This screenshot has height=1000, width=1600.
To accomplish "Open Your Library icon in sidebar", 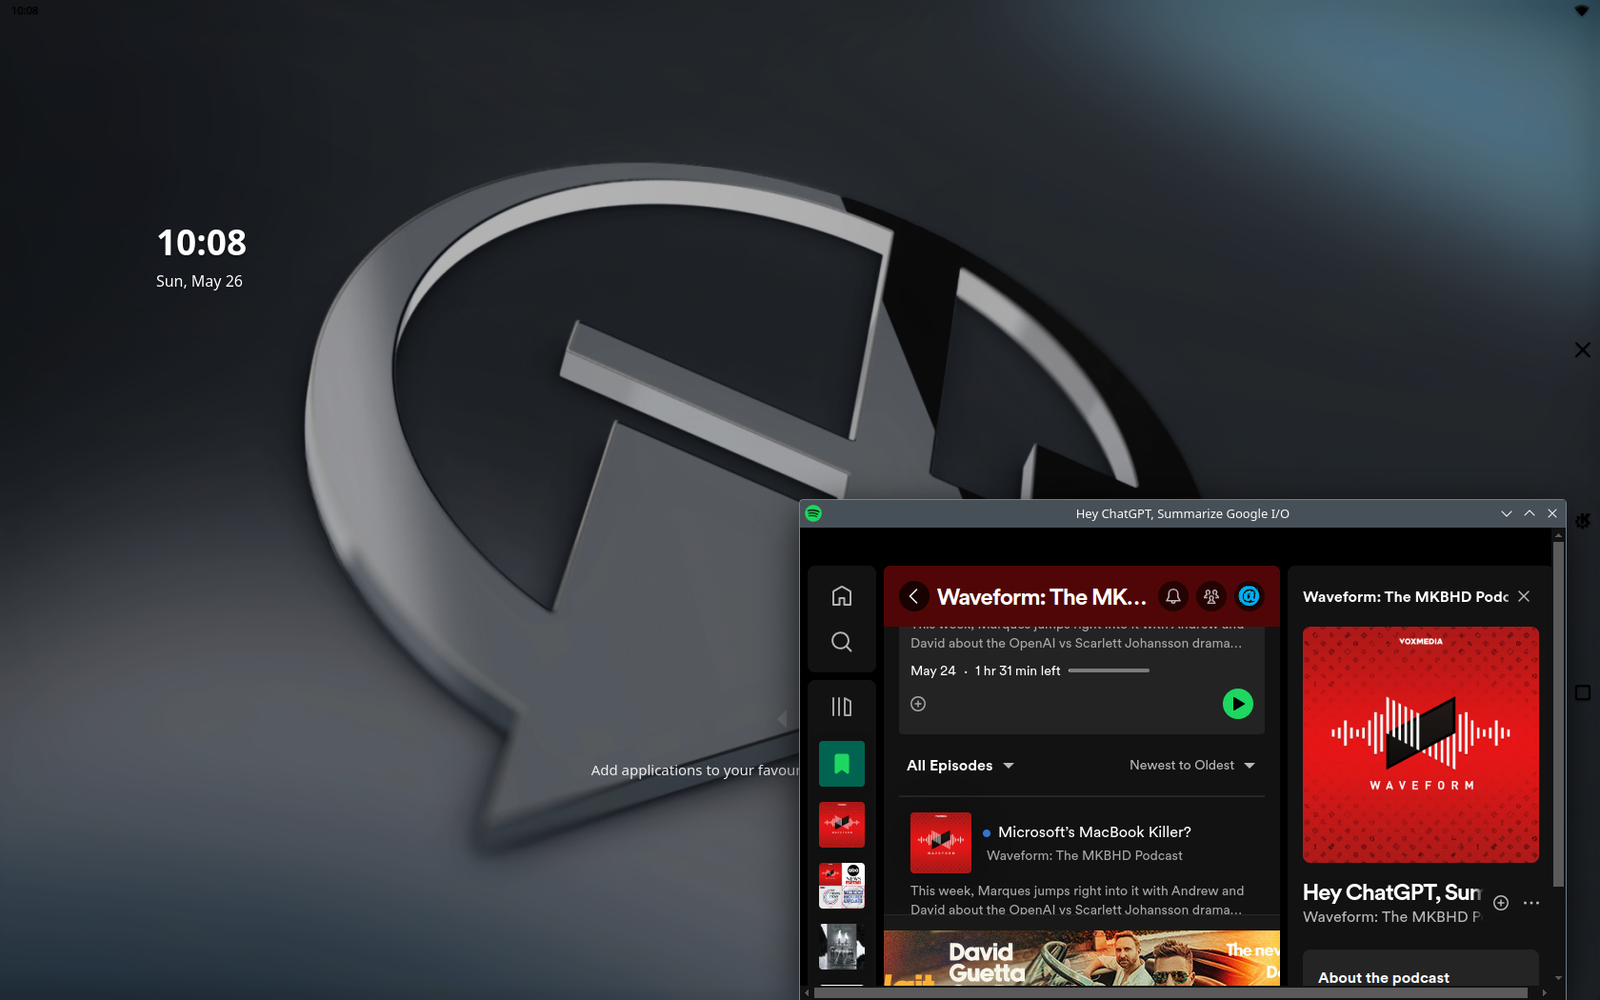I will [841, 707].
